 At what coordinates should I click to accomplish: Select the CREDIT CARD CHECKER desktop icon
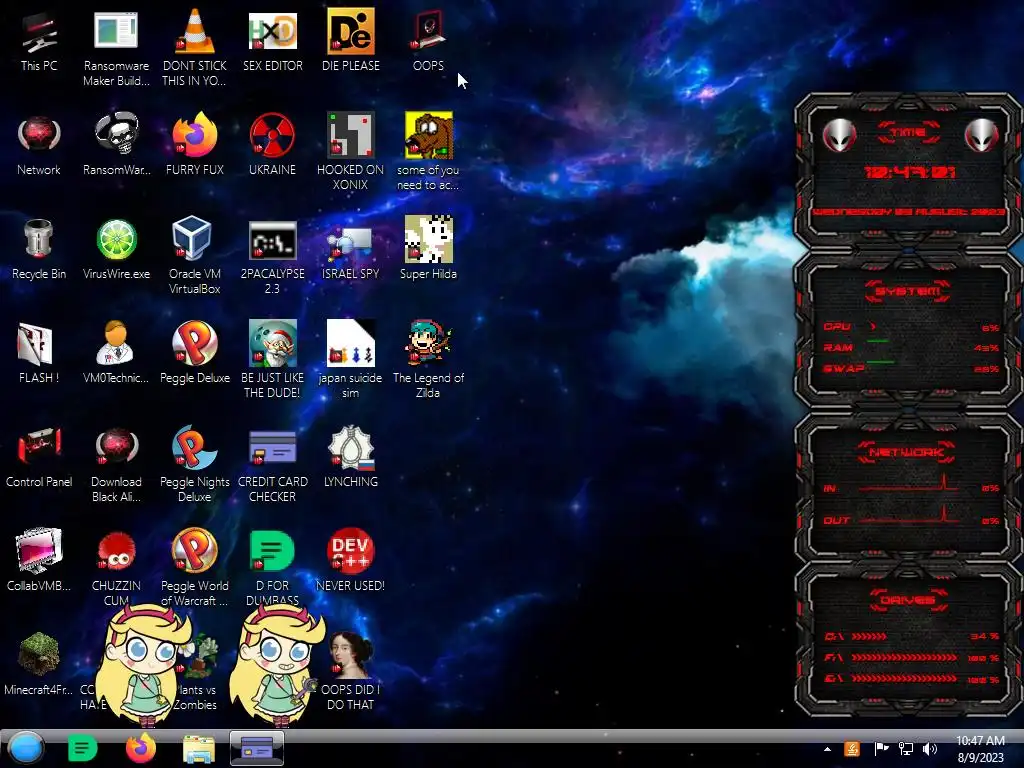coord(272,449)
